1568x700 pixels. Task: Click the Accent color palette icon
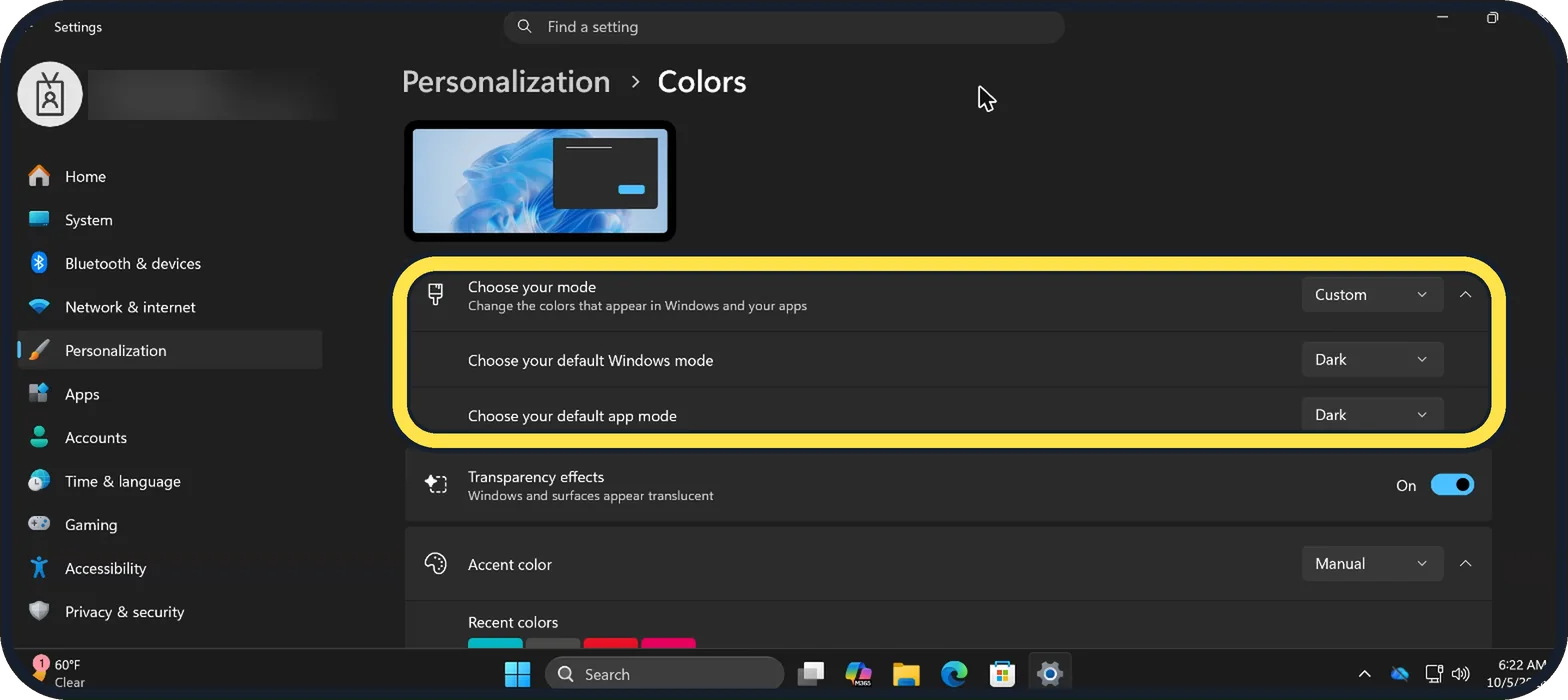[x=436, y=564]
